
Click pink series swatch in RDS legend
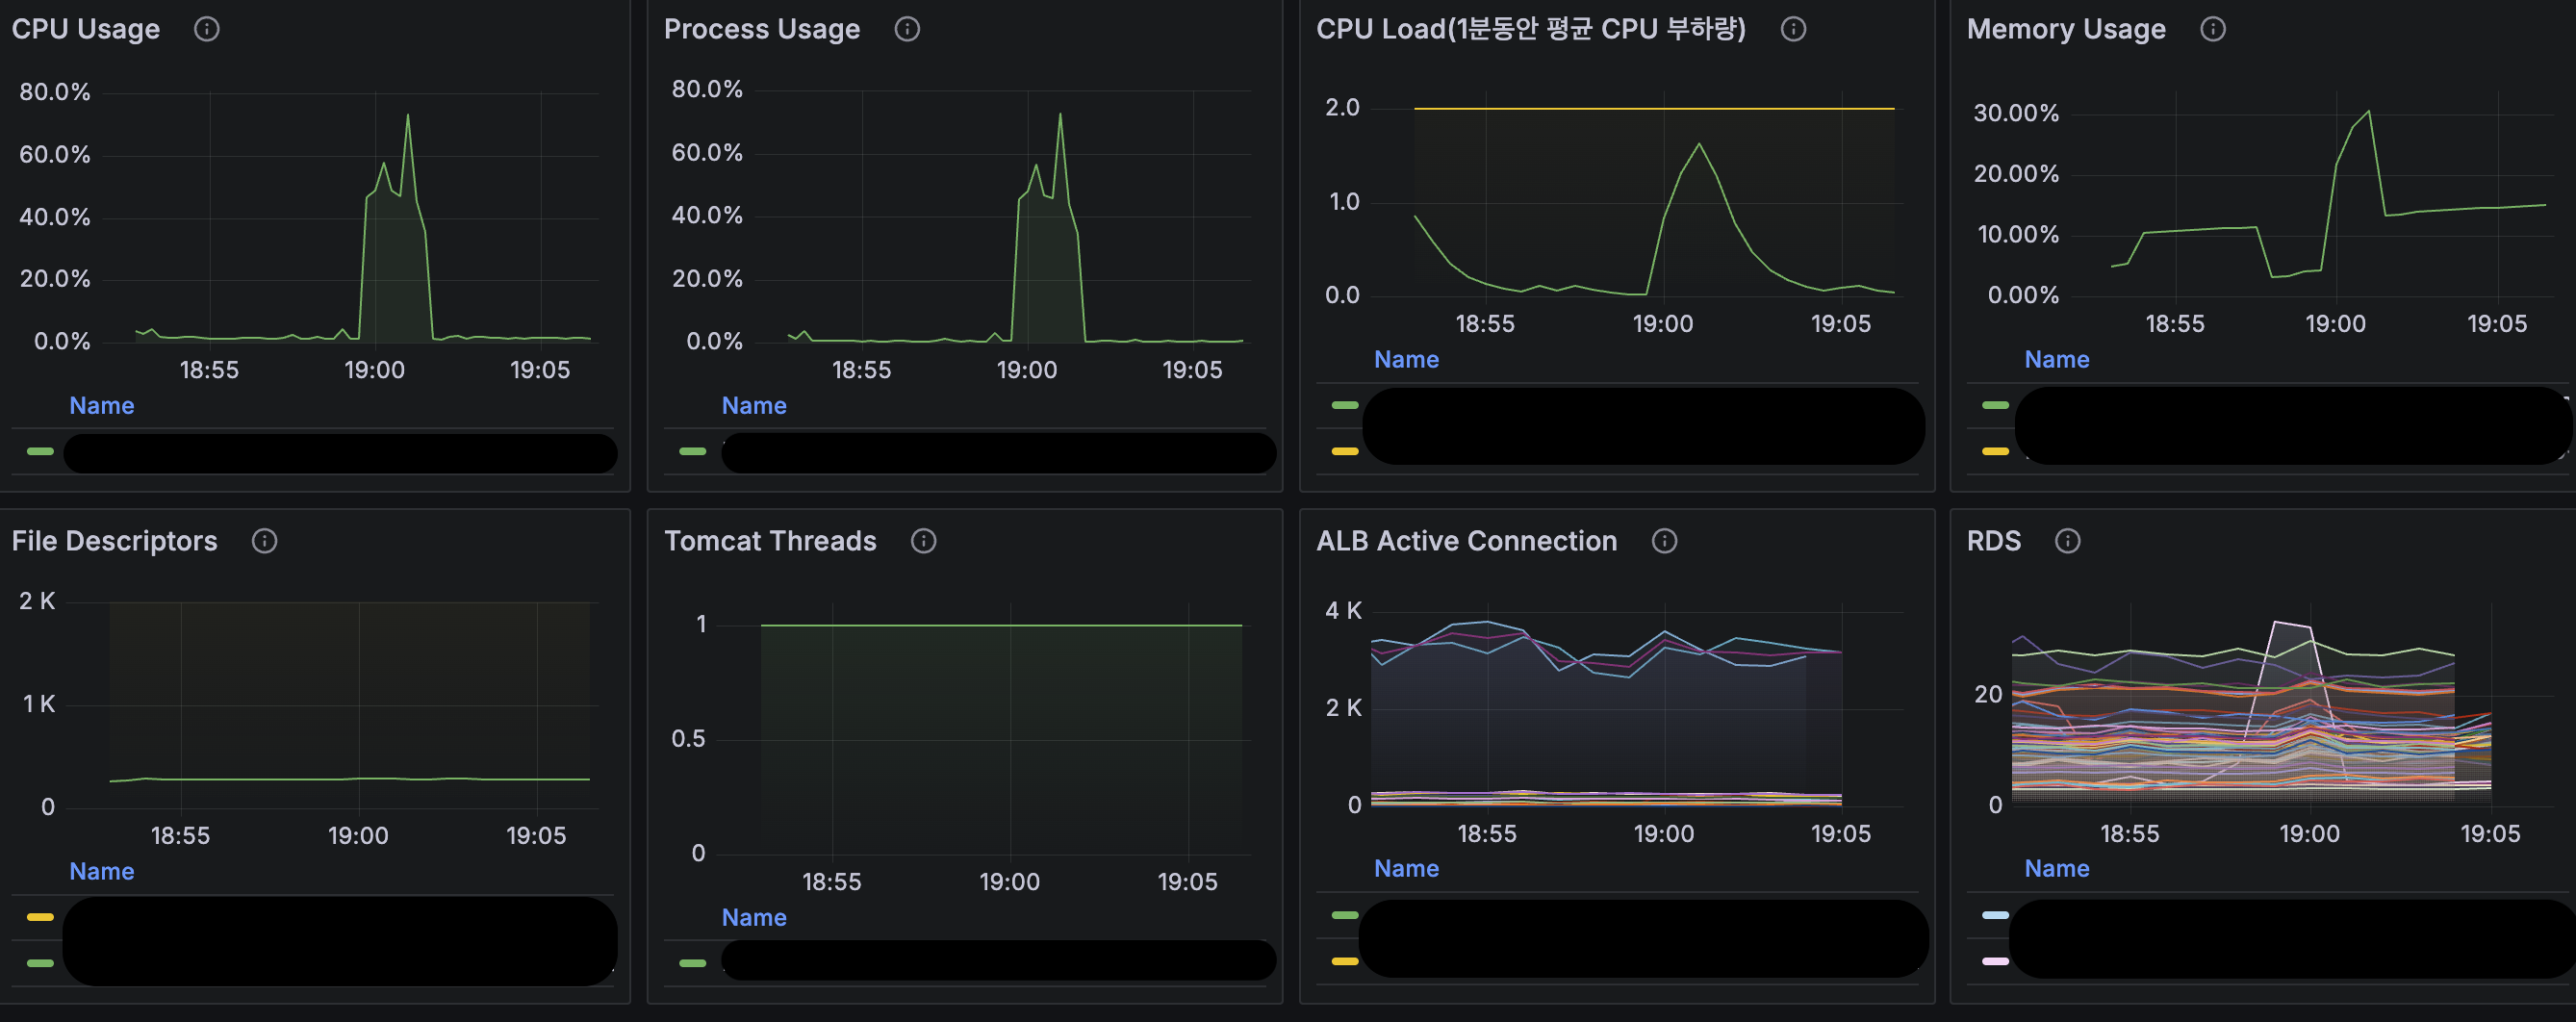(x=1995, y=961)
